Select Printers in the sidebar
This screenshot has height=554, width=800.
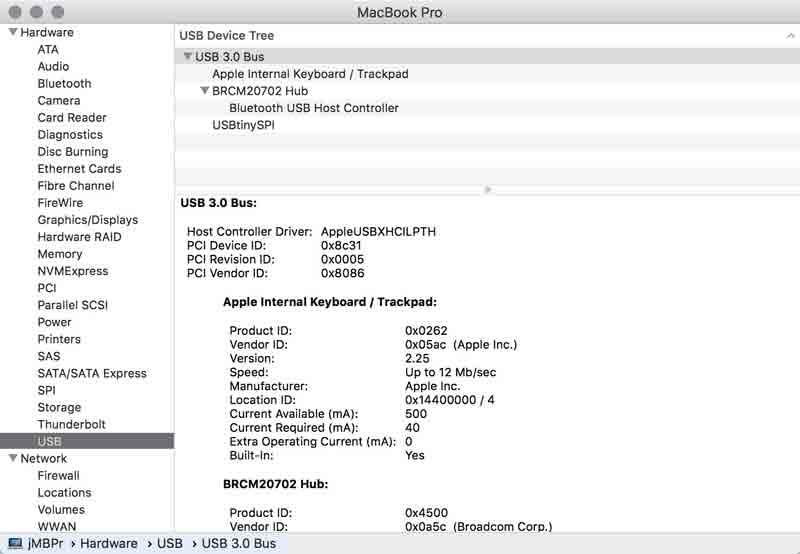coord(59,339)
